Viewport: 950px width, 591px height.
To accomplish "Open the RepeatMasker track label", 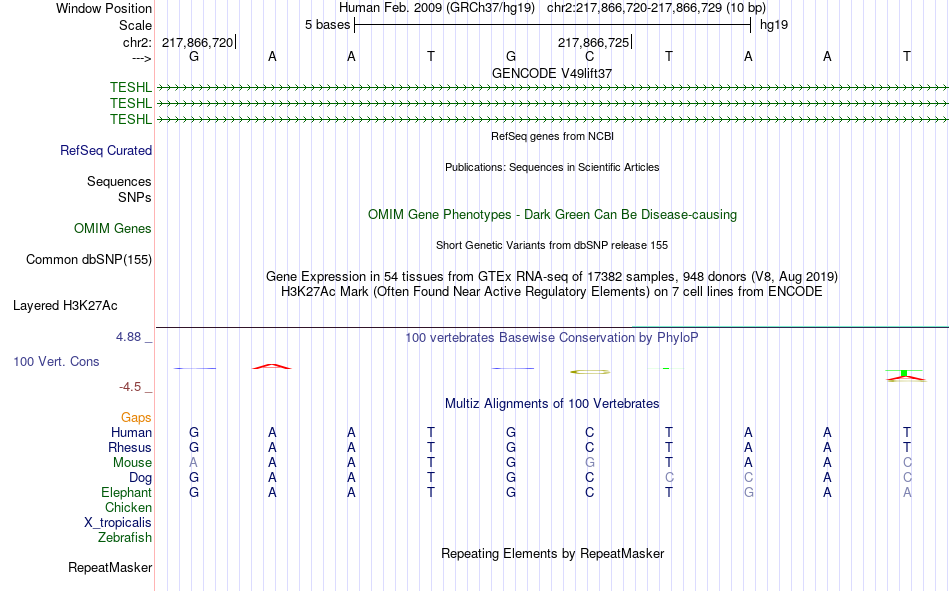I will tap(110, 567).
